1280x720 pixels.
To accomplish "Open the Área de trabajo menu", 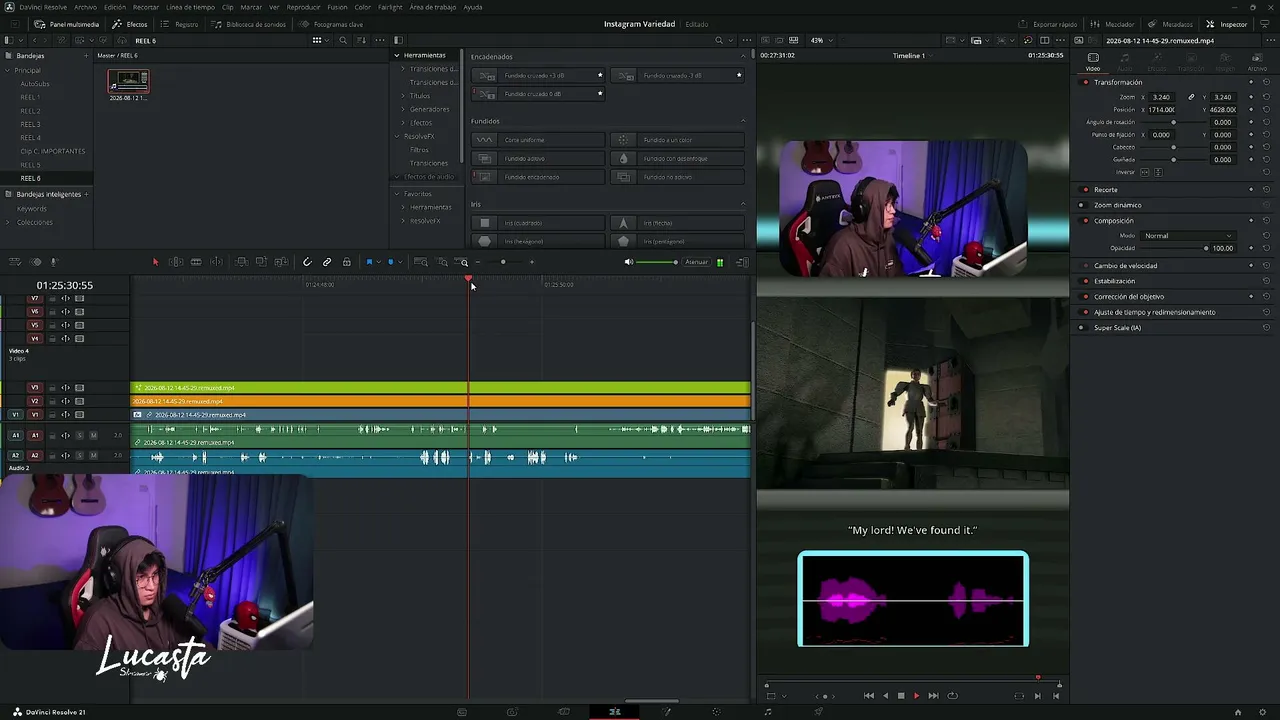I will (432, 7).
